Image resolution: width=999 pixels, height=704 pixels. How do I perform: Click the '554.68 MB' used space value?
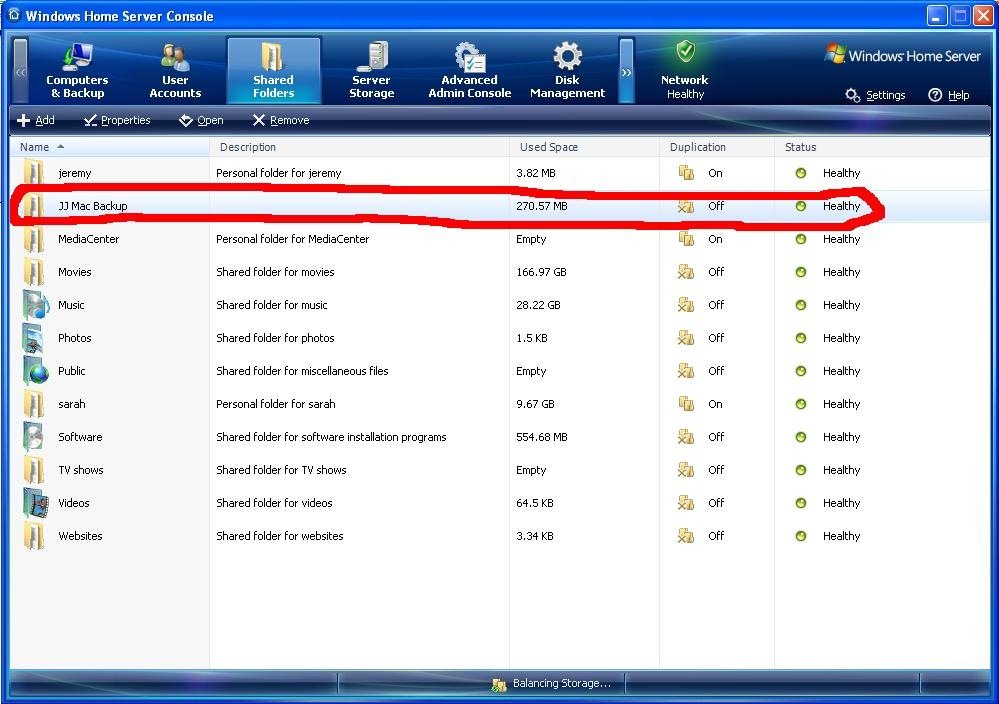coord(542,437)
